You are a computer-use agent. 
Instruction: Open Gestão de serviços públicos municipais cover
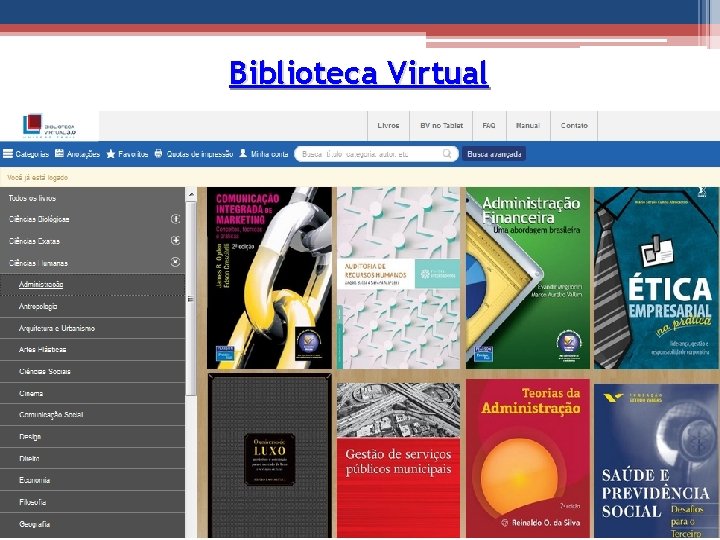coord(398,460)
